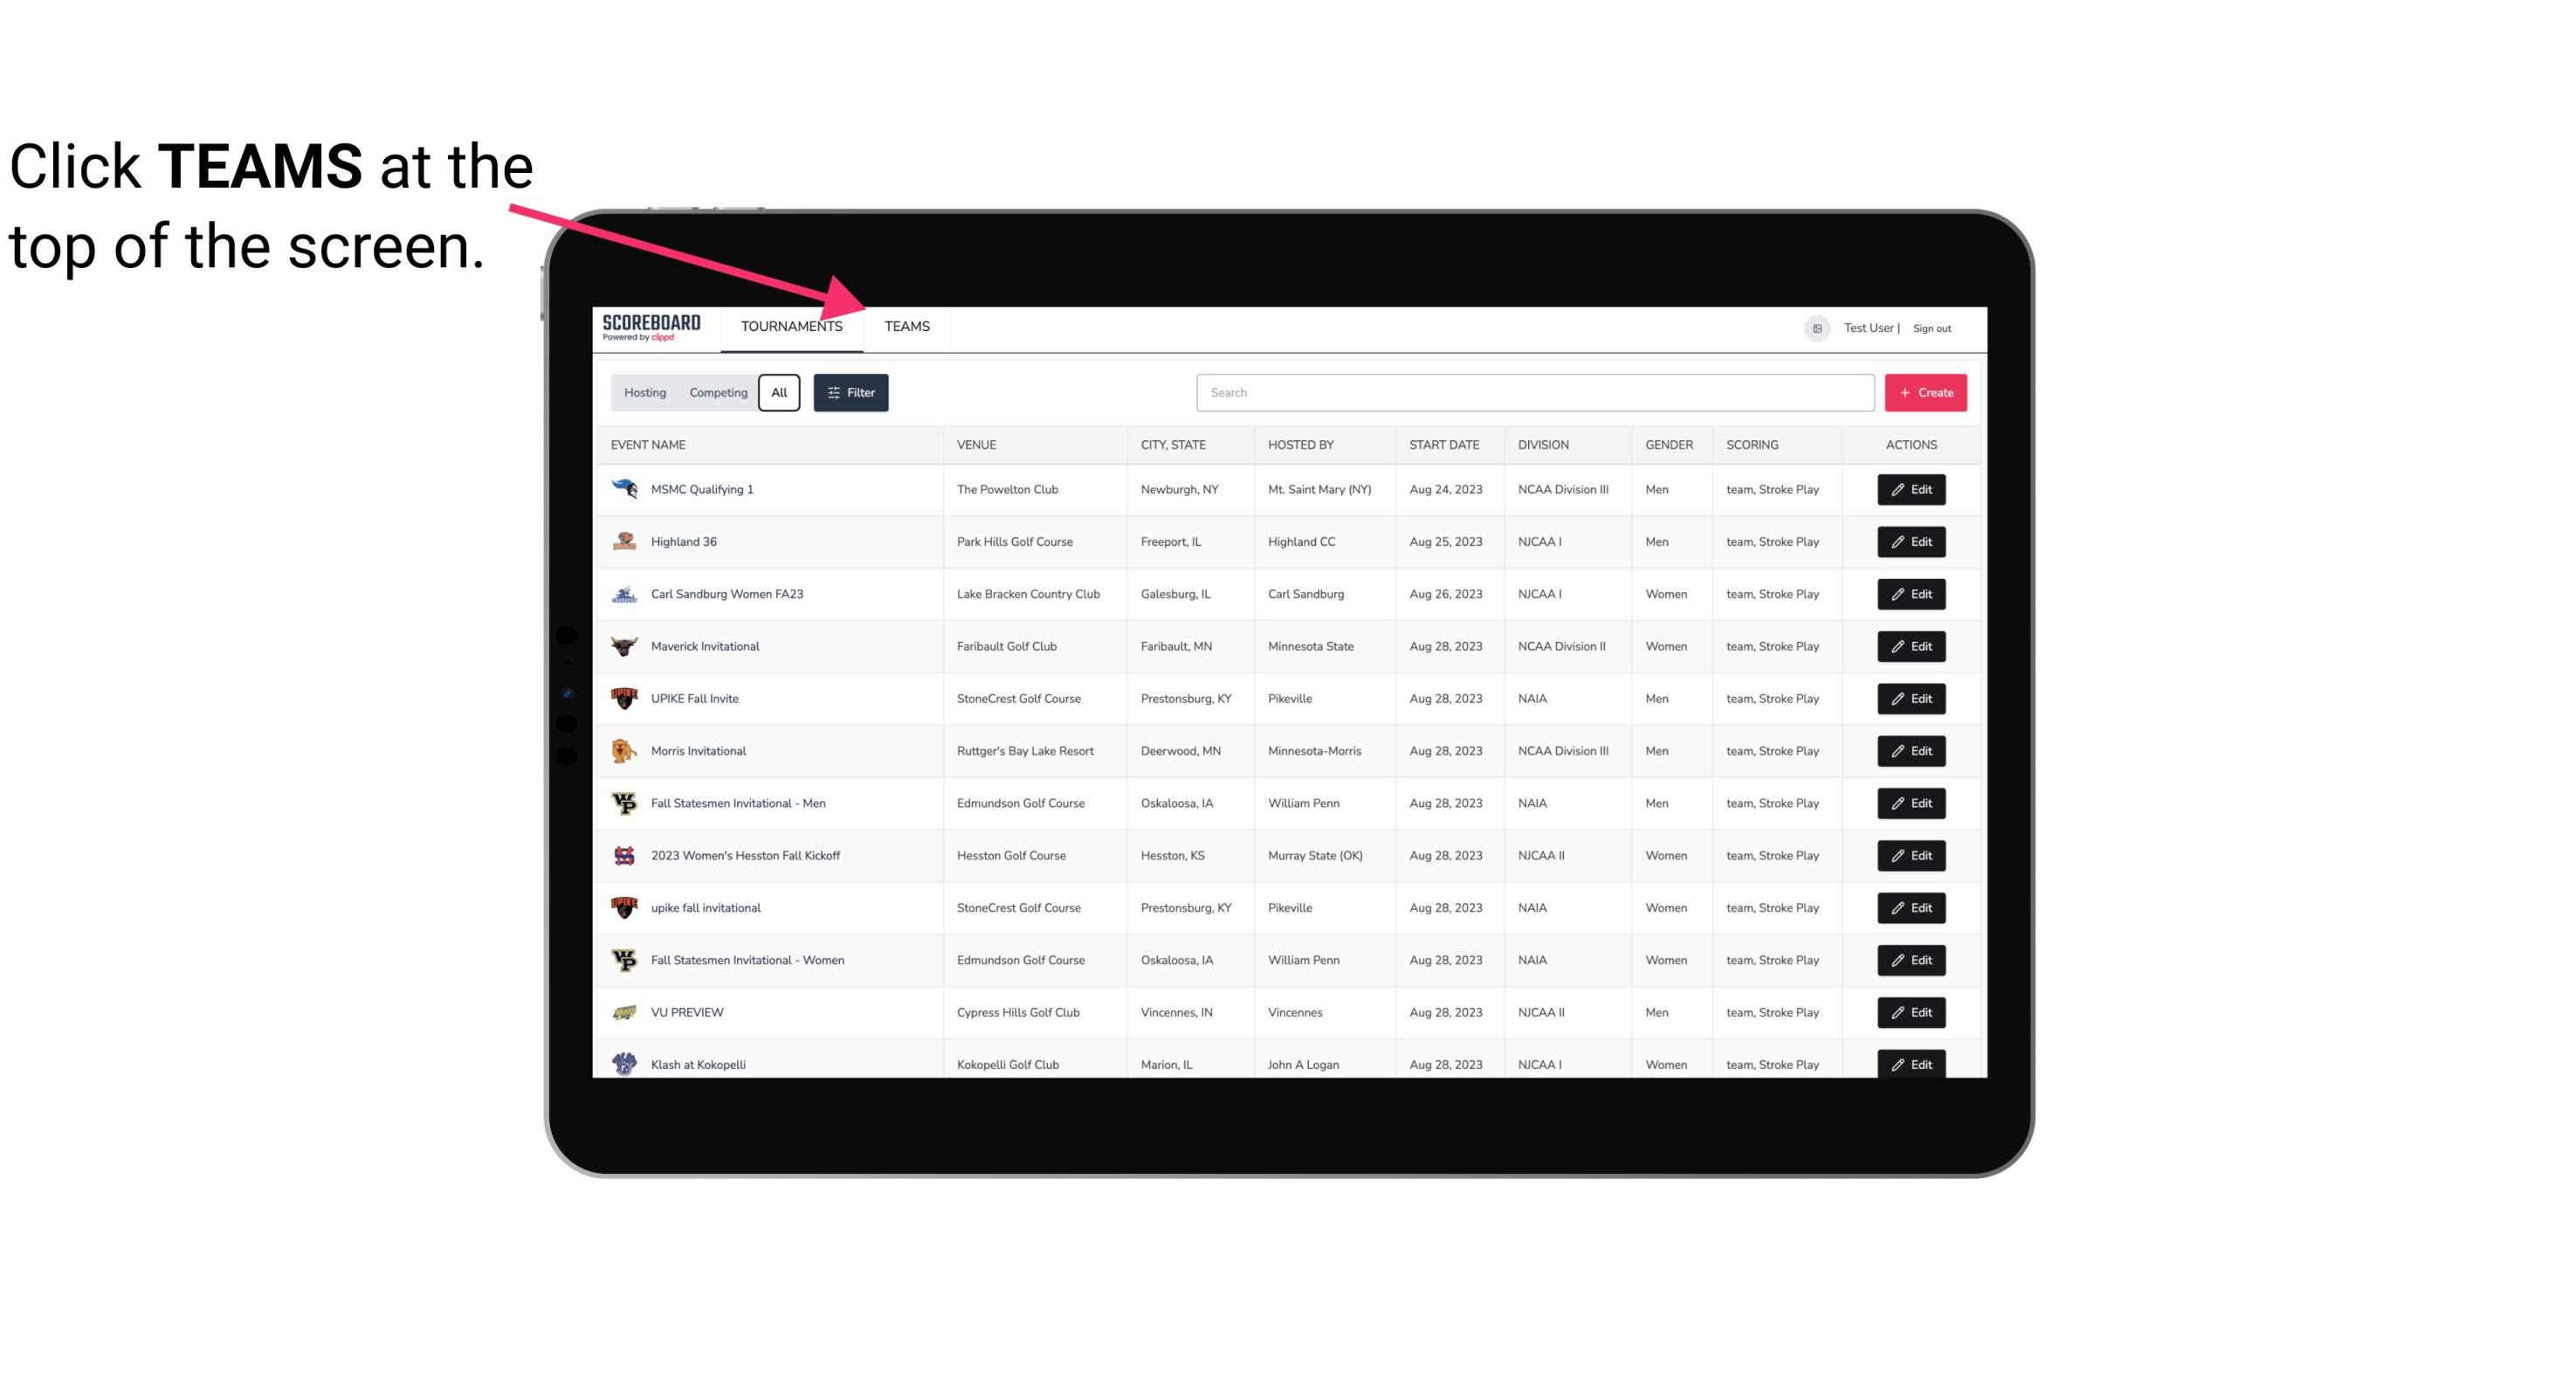2576x1386 pixels.
Task: Click the Edit icon for VU PREVIEW
Action: (x=1912, y=1012)
